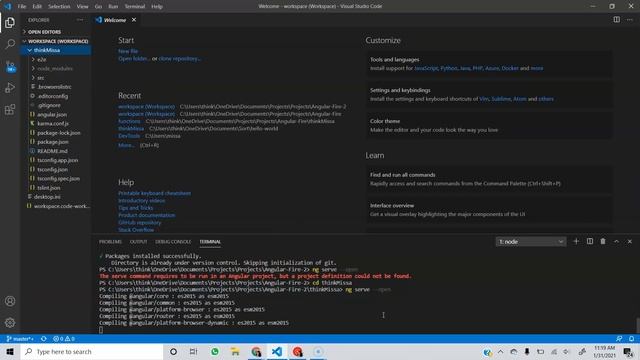The width and height of the screenshot is (640, 360).
Task: Open Introductory videos link
Action: click(x=142, y=200)
